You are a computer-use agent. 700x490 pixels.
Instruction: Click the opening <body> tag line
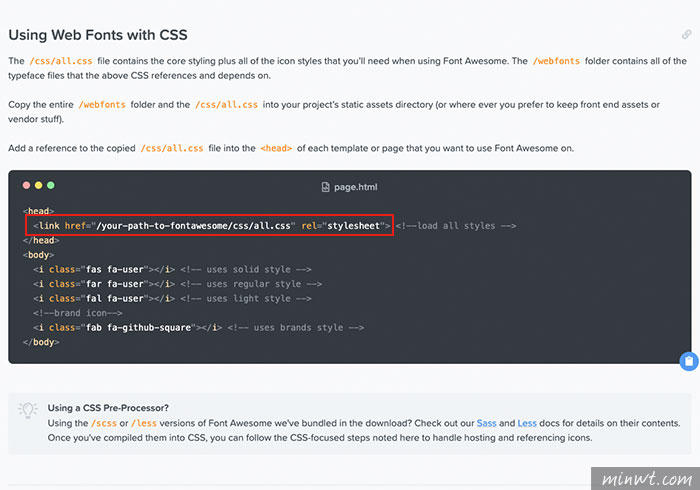(x=38, y=255)
